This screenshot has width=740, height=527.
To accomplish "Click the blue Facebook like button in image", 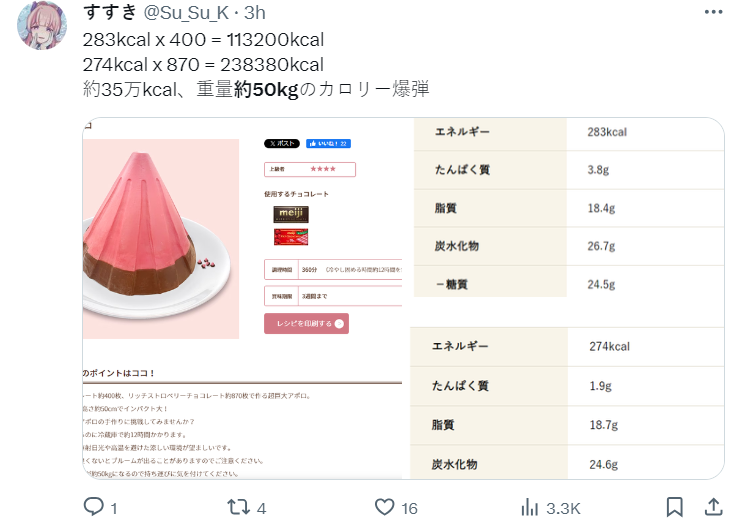I will click(x=328, y=143).
